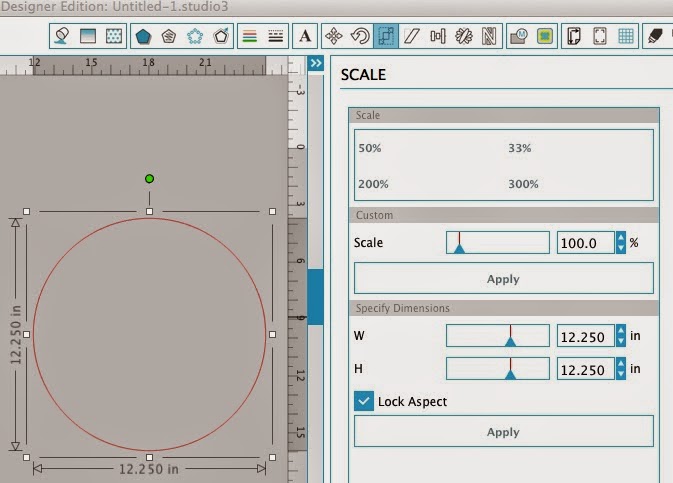Open the Cut Settings blade icon

tap(655, 36)
